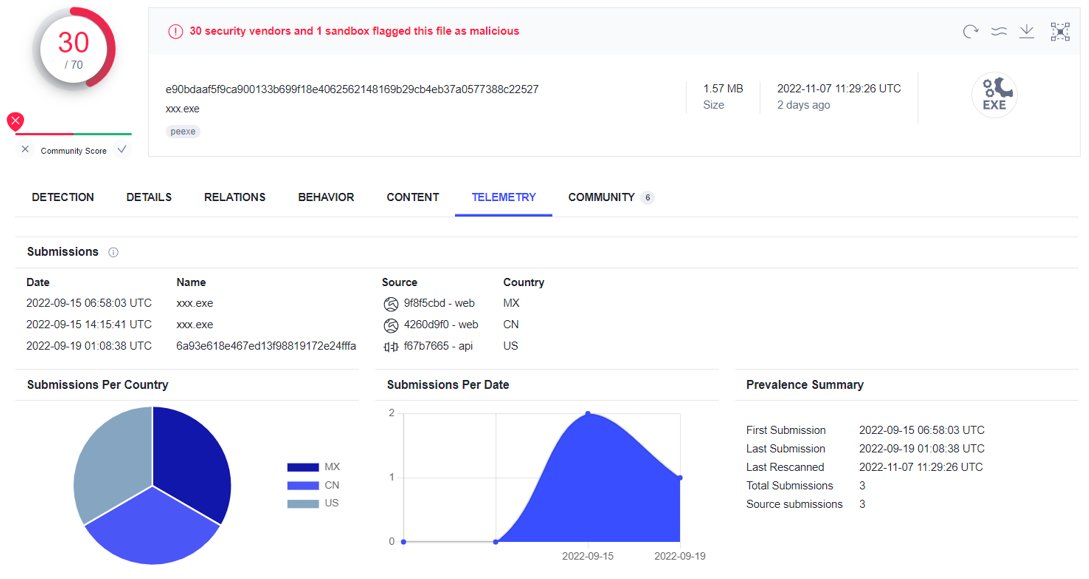The height and width of the screenshot is (579, 1089).
Task: Click the reanalyze file refresh icon
Action: click(970, 32)
